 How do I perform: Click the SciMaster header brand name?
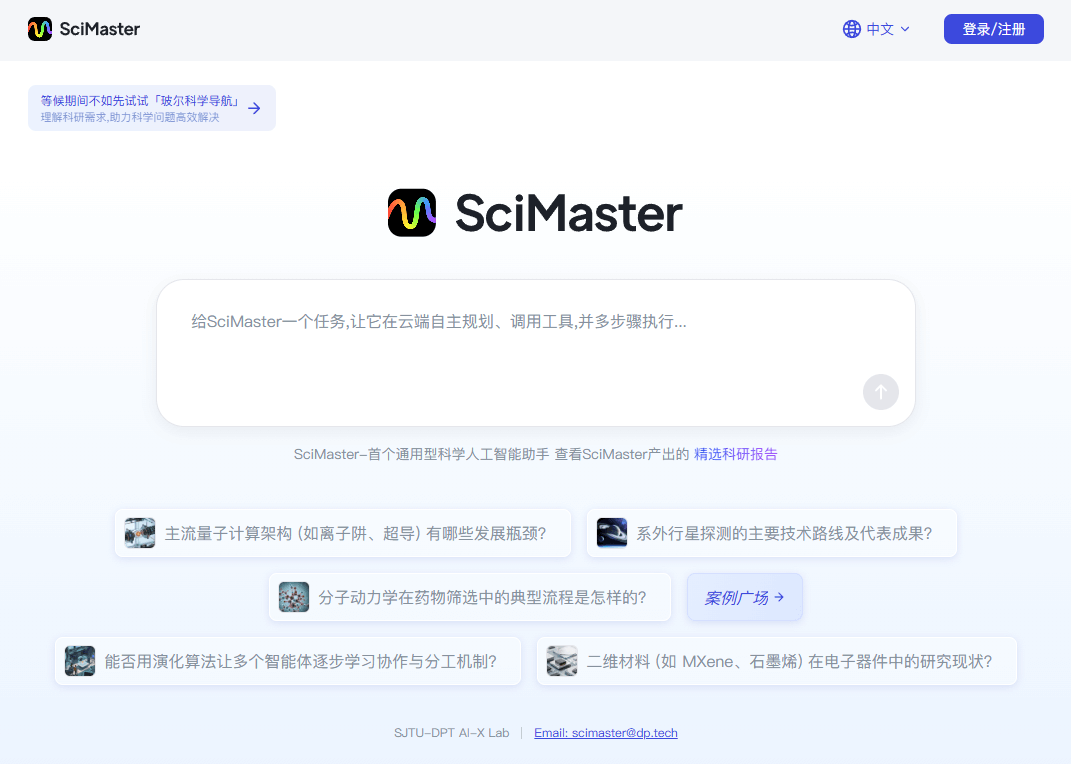tap(100, 29)
